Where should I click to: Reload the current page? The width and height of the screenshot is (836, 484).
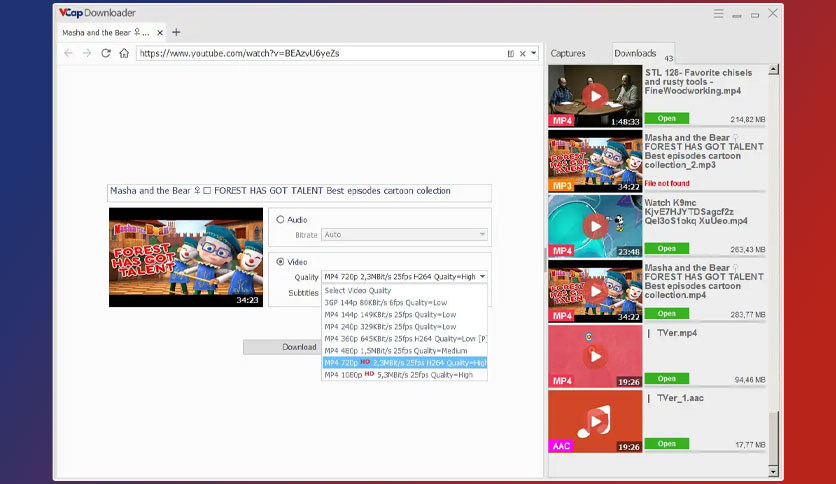tap(106, 53)
